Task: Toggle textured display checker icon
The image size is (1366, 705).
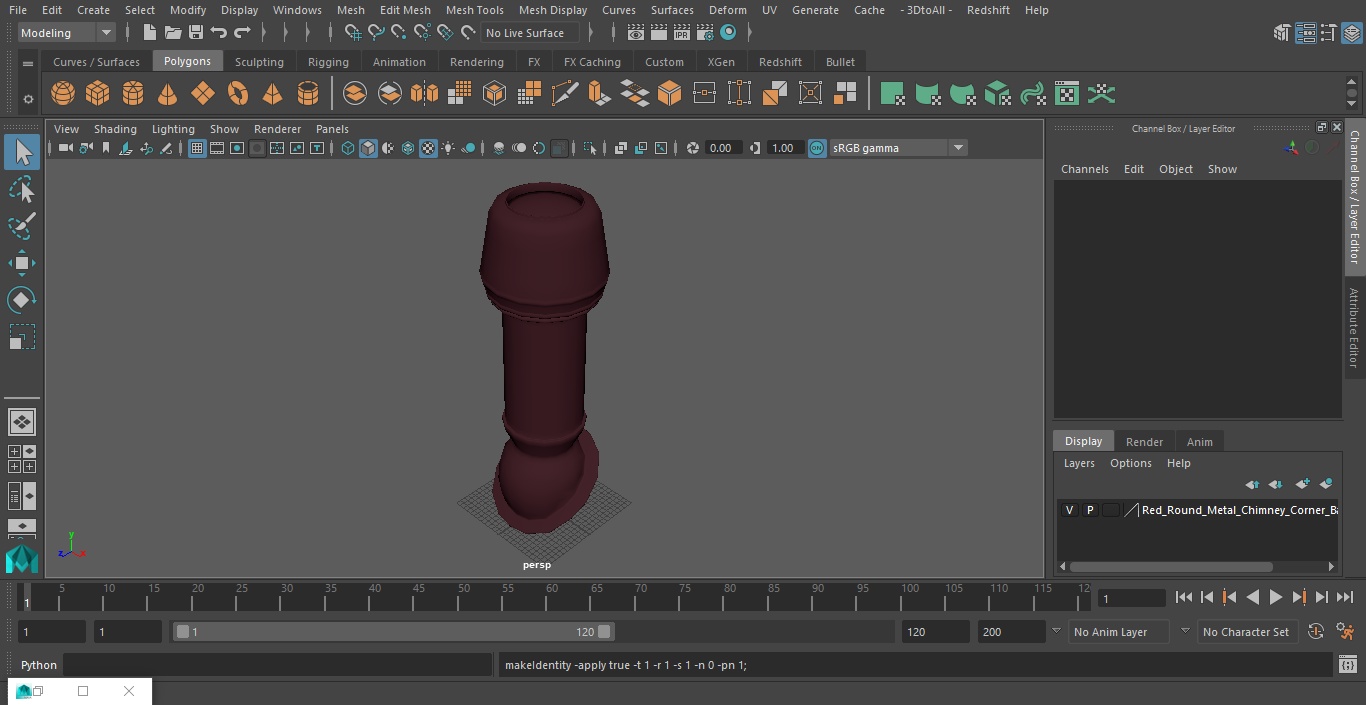Action: [x=428, y=148]
